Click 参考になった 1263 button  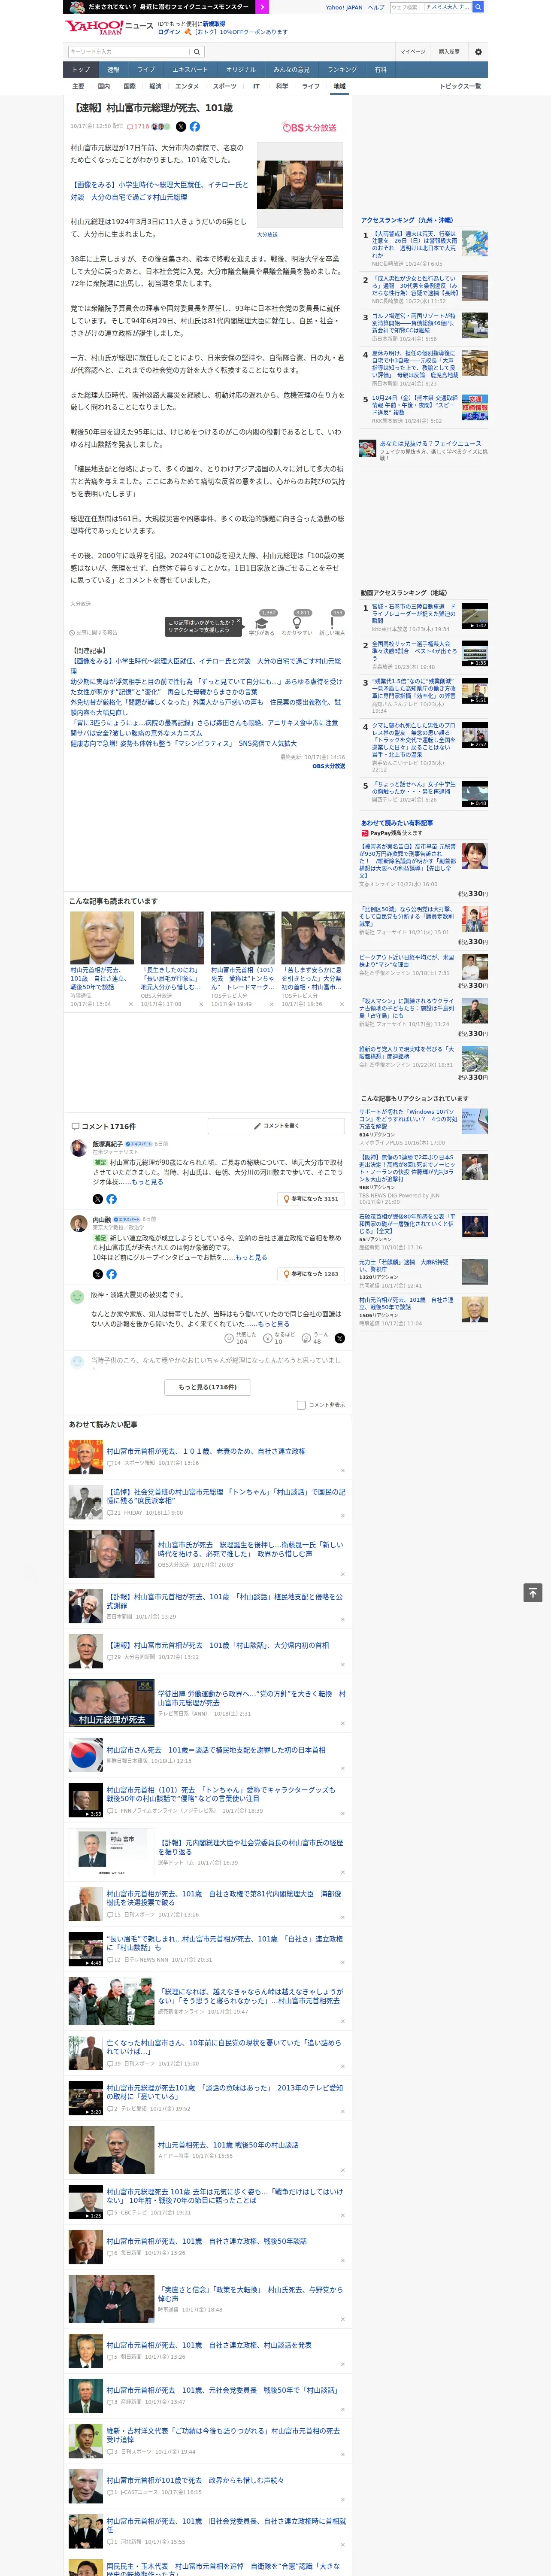coord(311,1274)
